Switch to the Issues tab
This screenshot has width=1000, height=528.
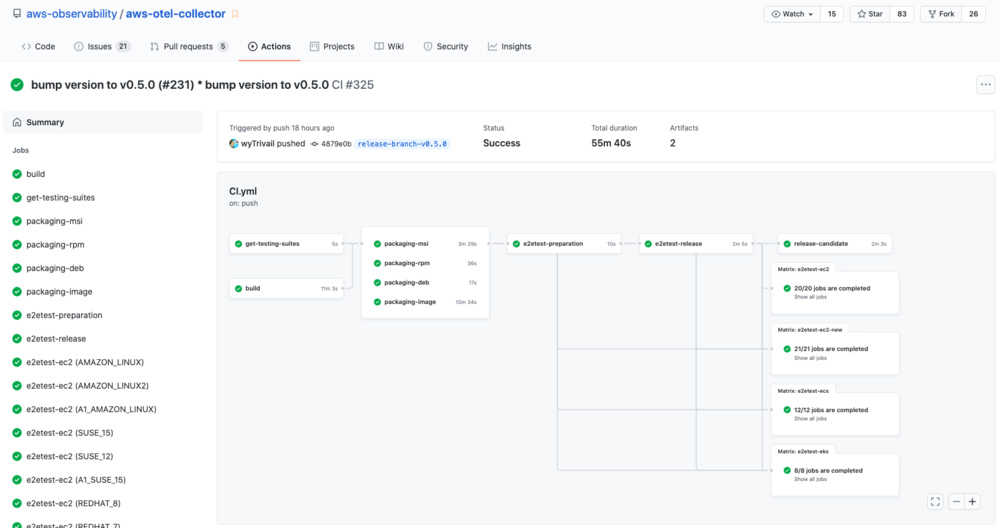102,47
